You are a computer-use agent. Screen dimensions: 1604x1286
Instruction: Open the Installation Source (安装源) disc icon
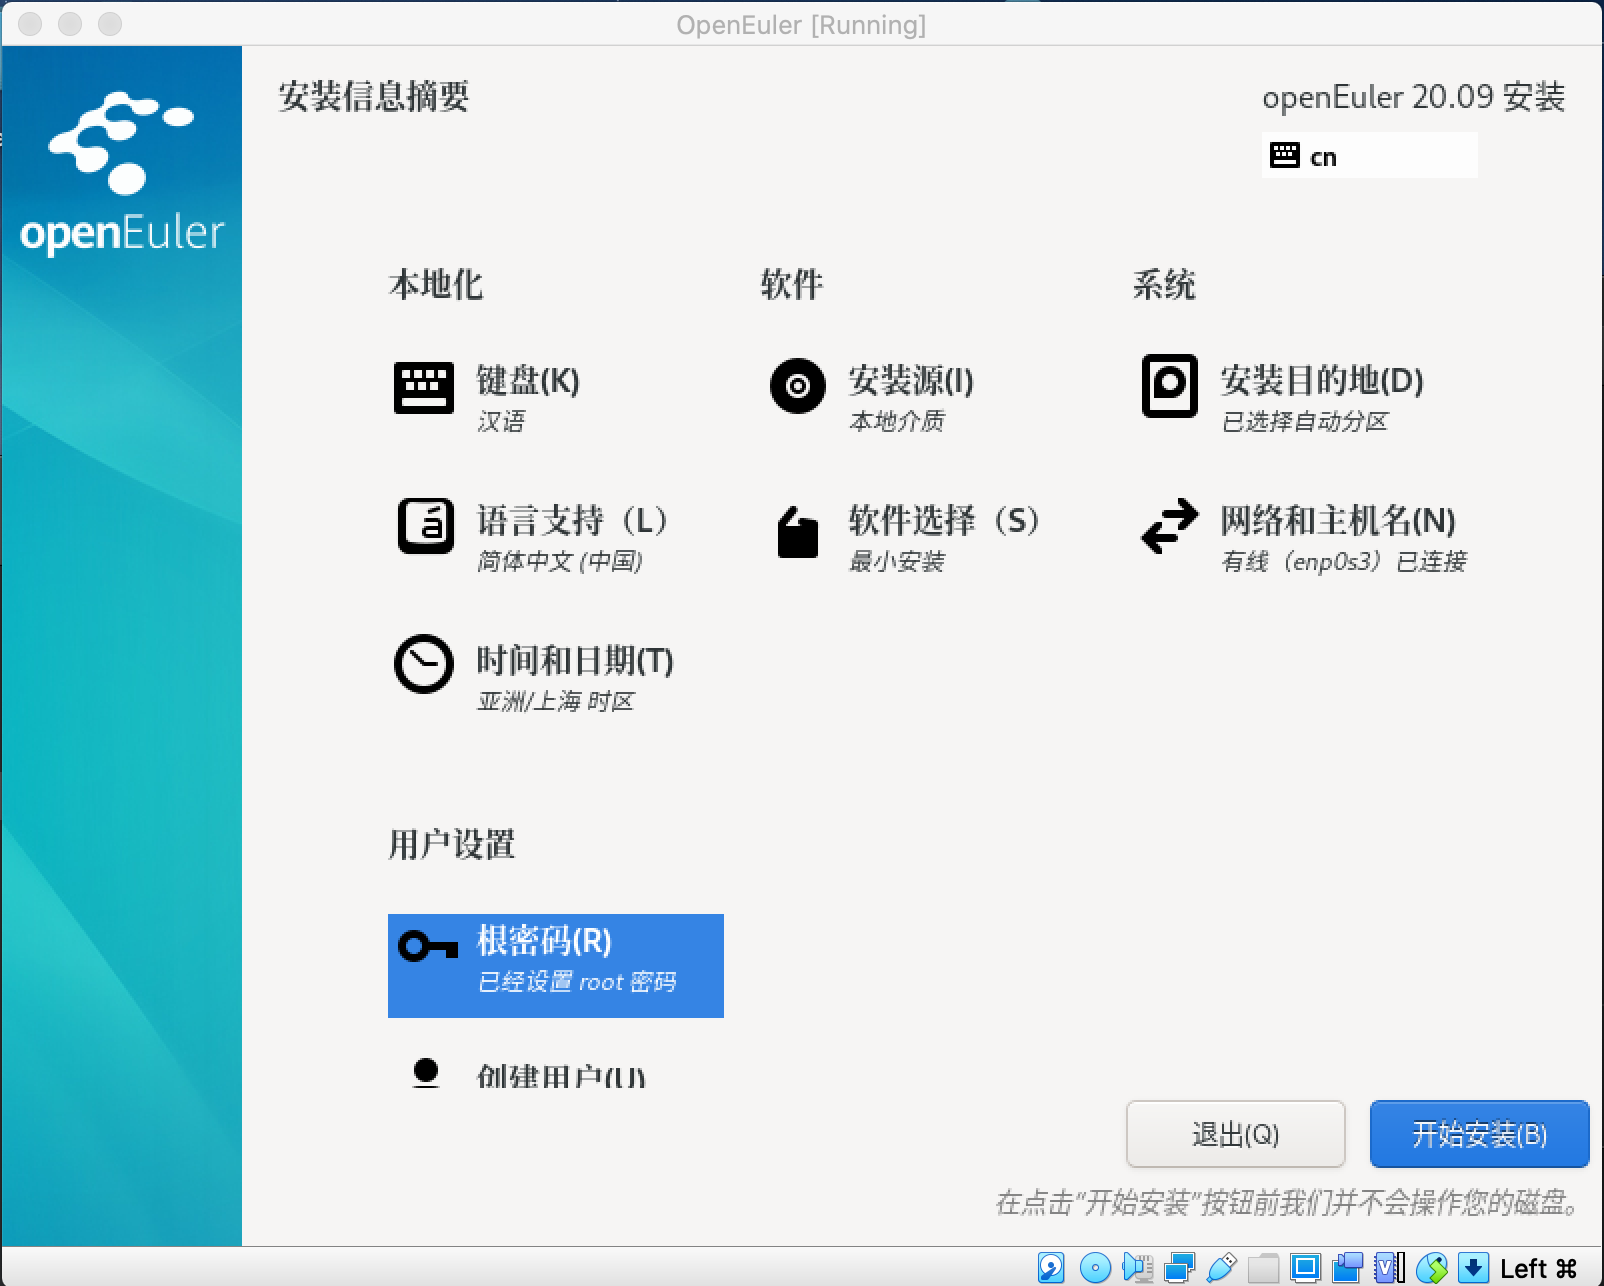(x=798, y=386)
